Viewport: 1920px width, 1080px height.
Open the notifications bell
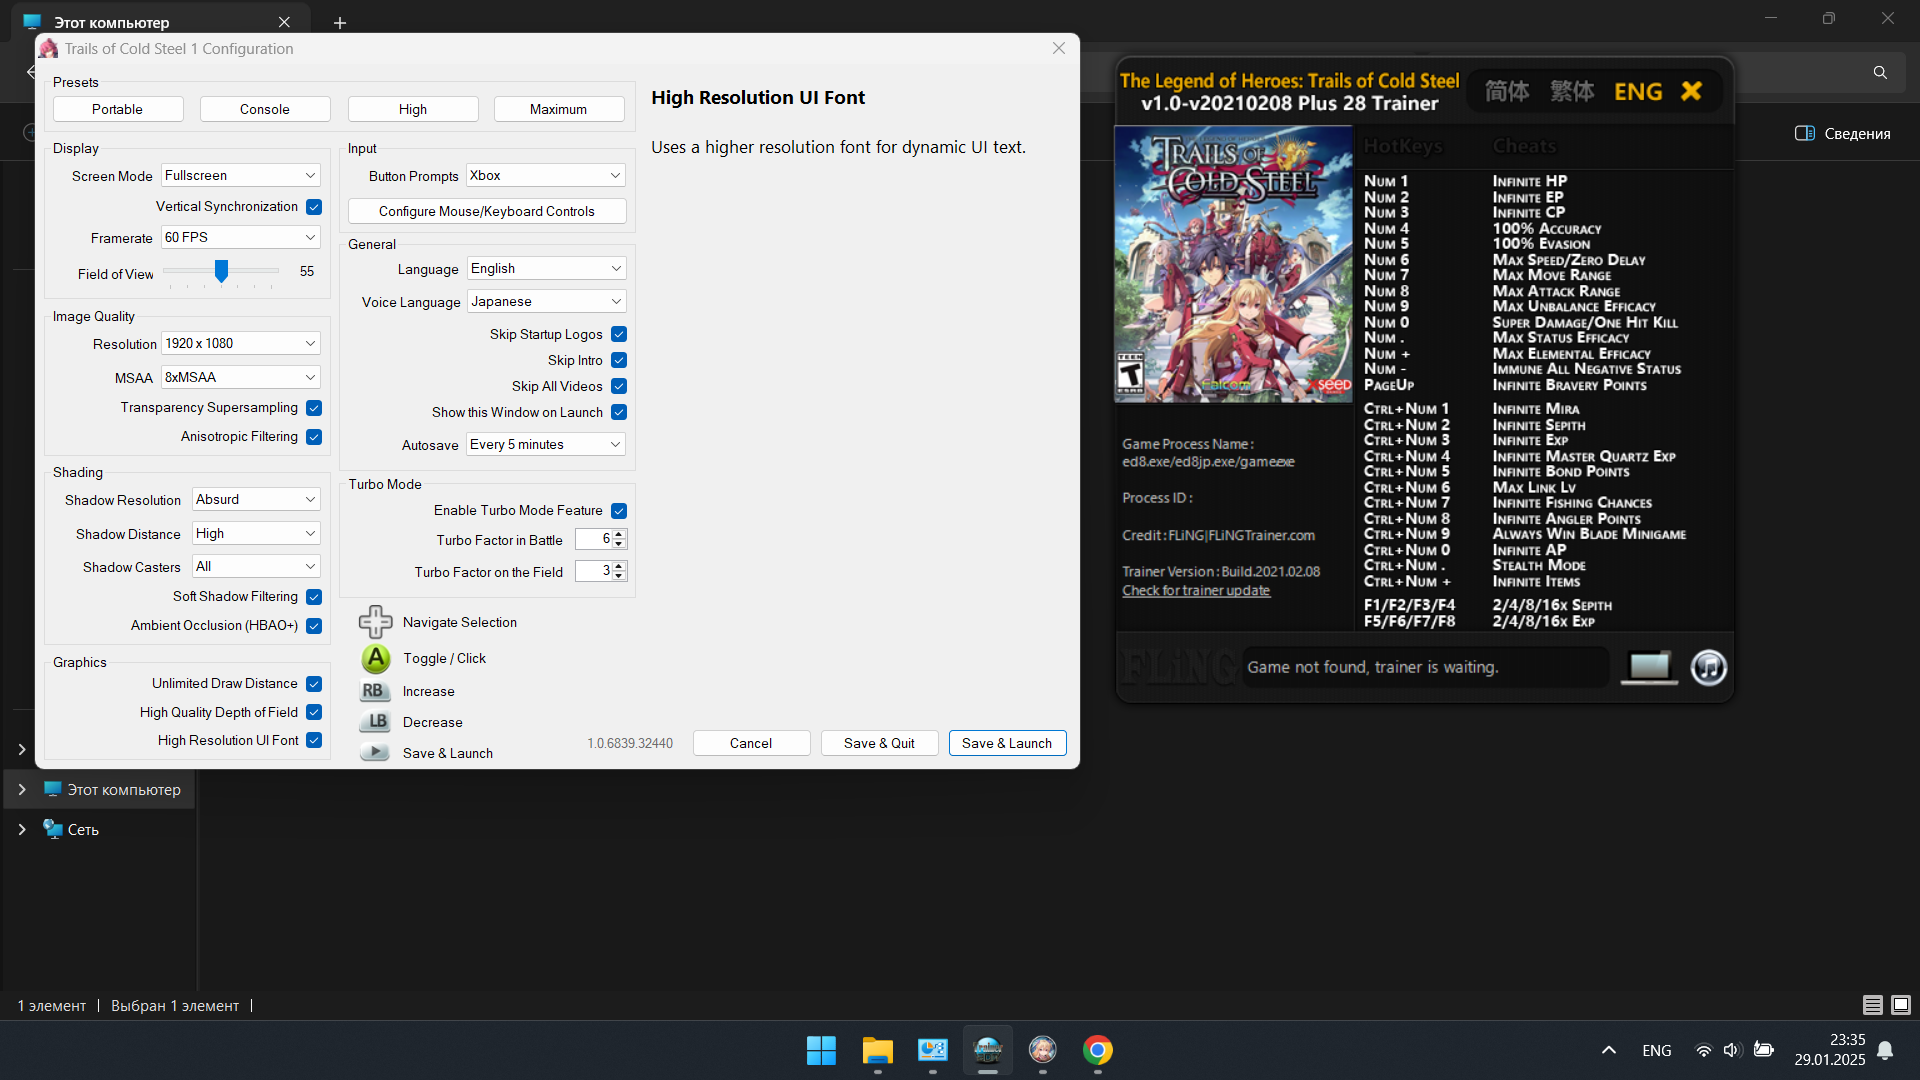click(1885, 1050)
